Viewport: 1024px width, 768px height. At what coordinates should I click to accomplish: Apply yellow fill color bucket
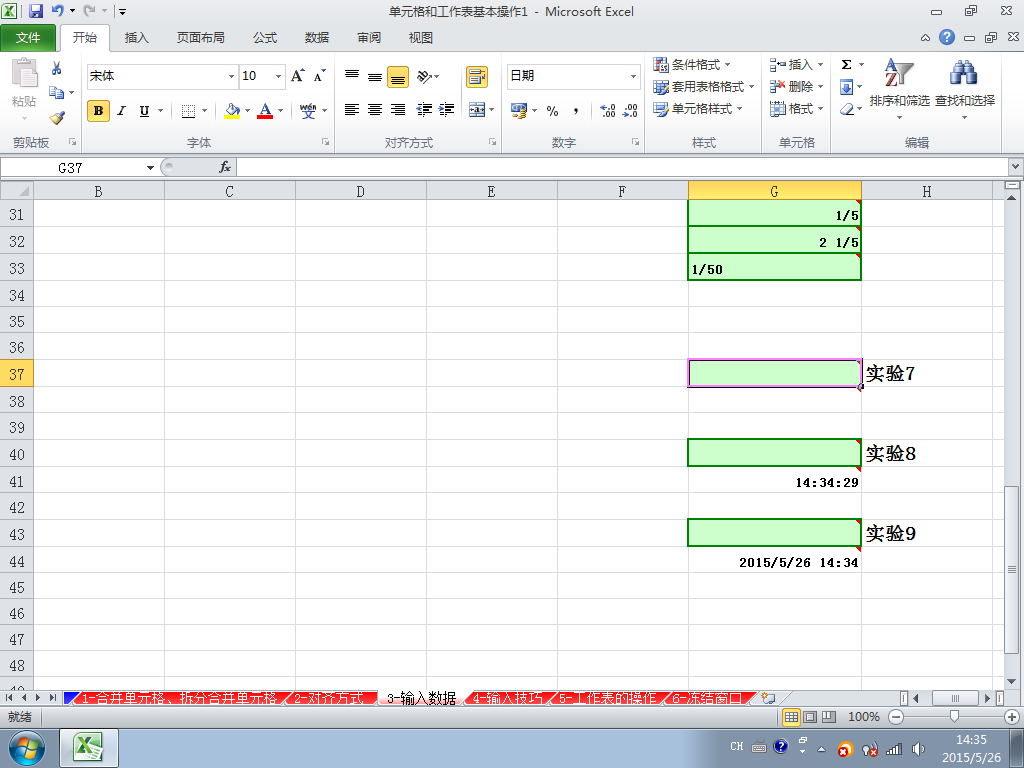[x=232, y=111]
